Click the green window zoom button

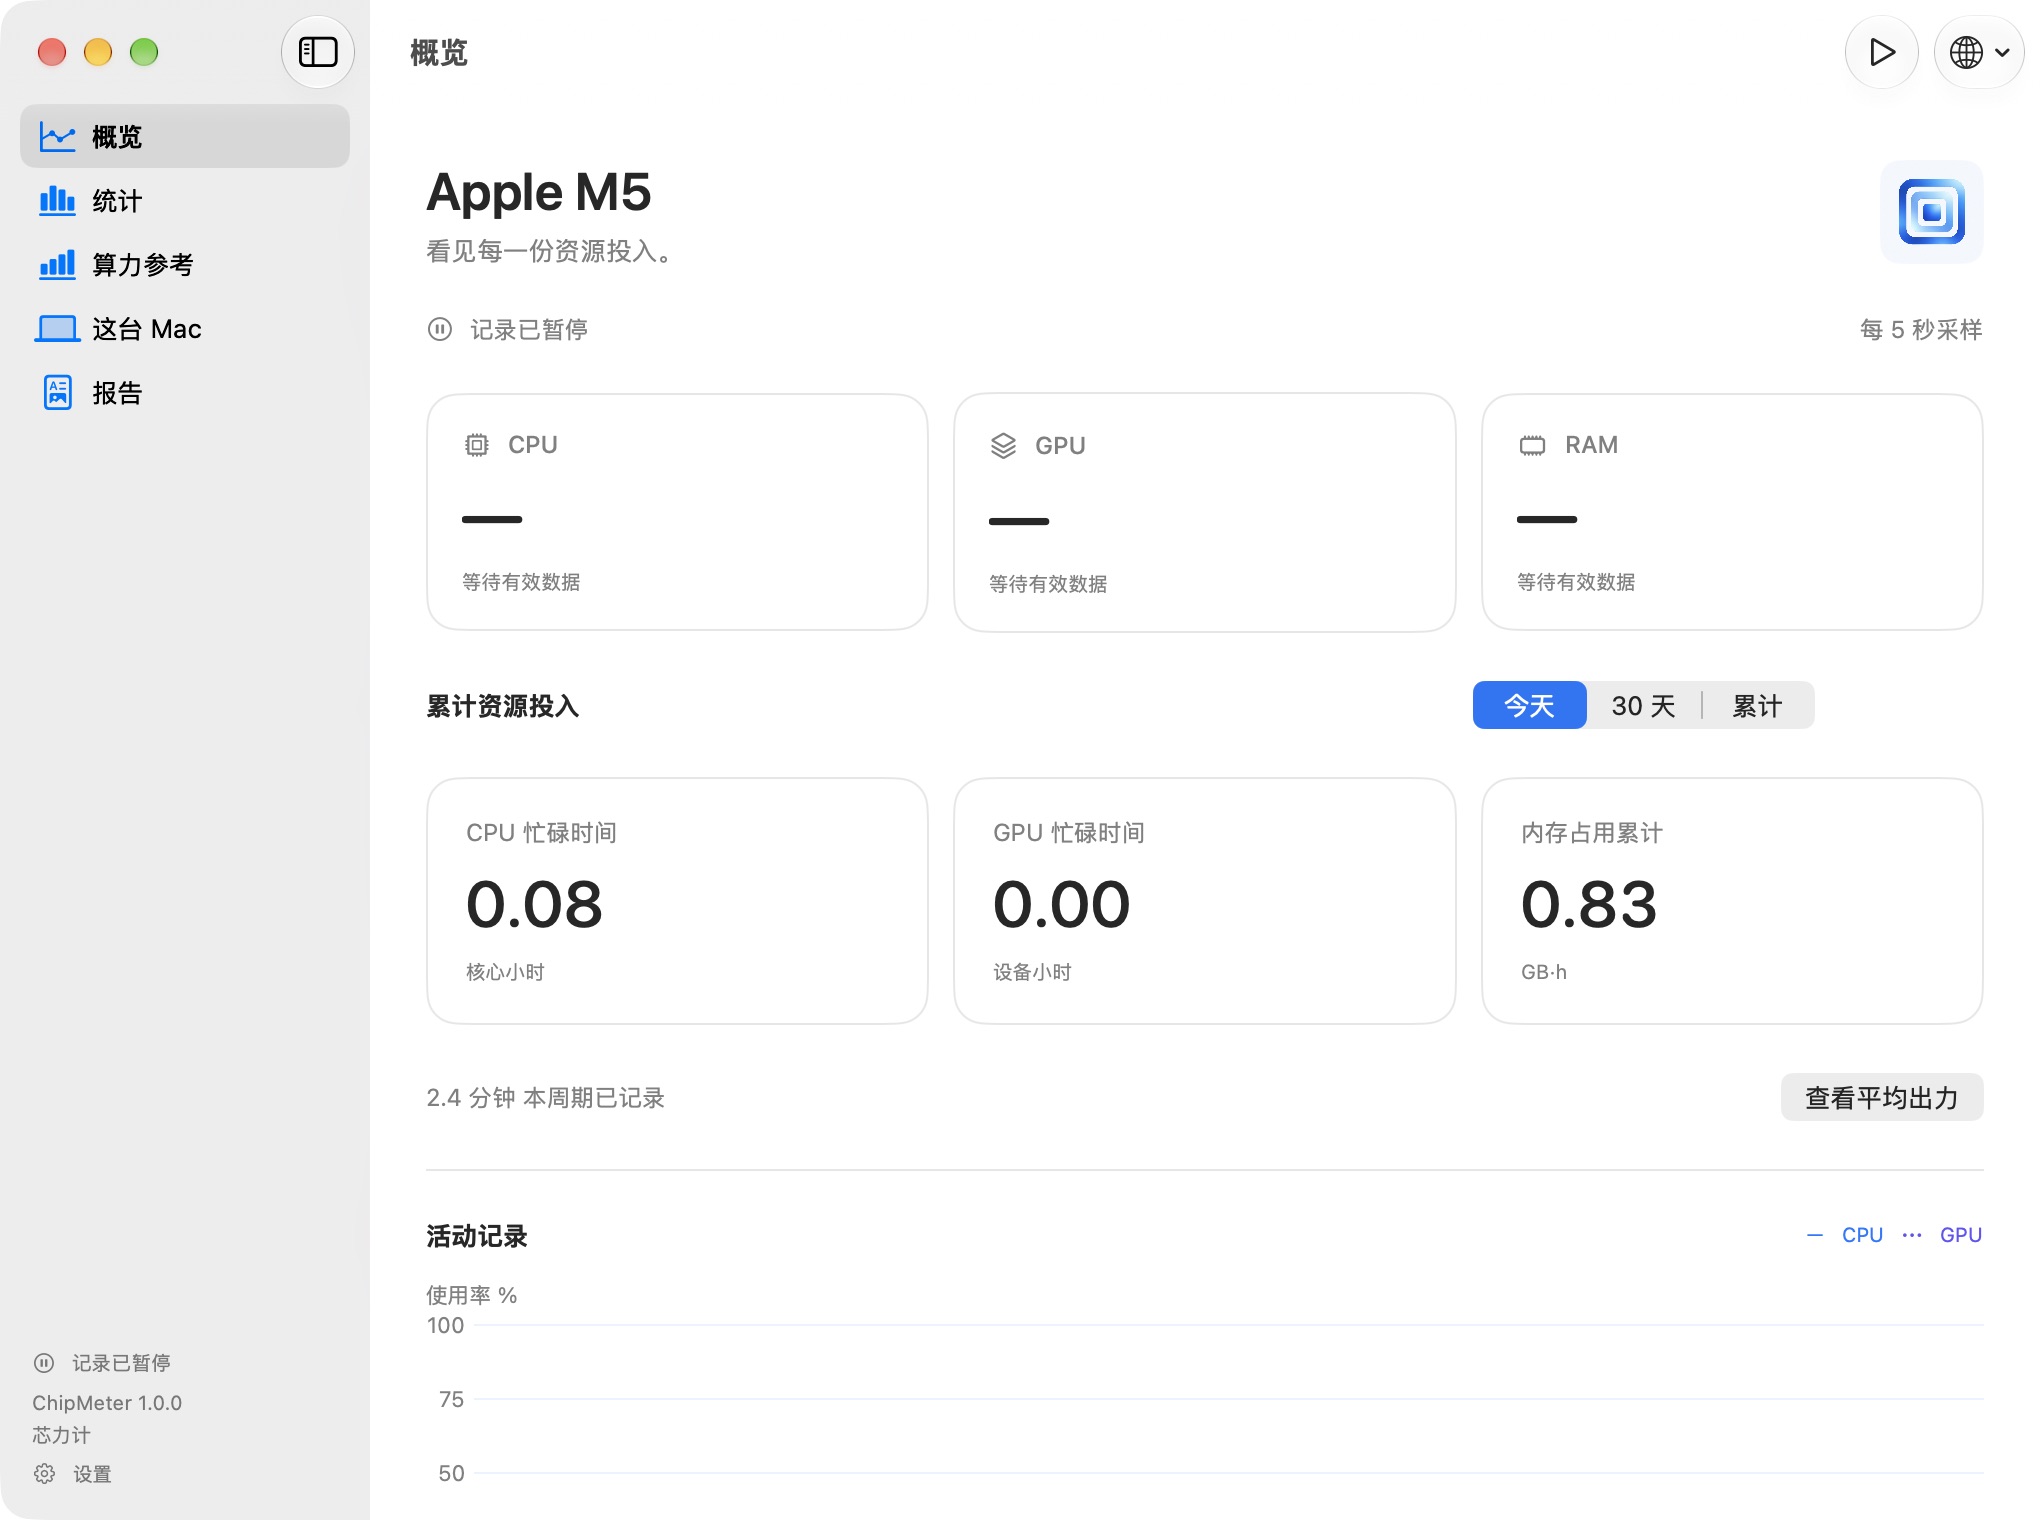point(144,52)
